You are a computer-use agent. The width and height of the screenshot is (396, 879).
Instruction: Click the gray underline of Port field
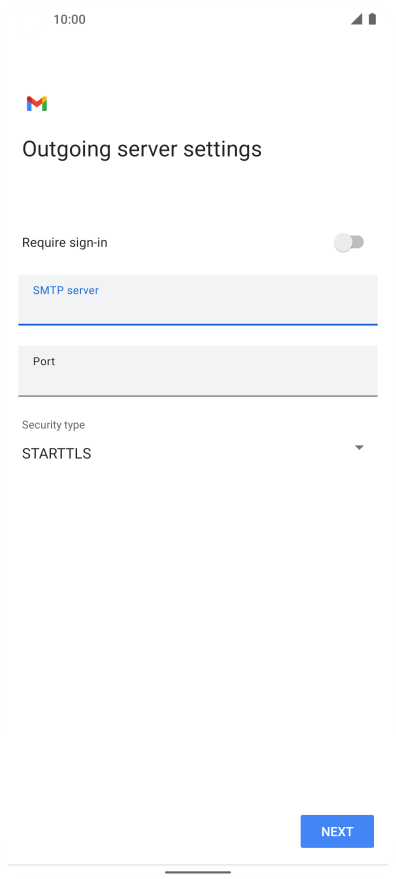tap(198, 396)
